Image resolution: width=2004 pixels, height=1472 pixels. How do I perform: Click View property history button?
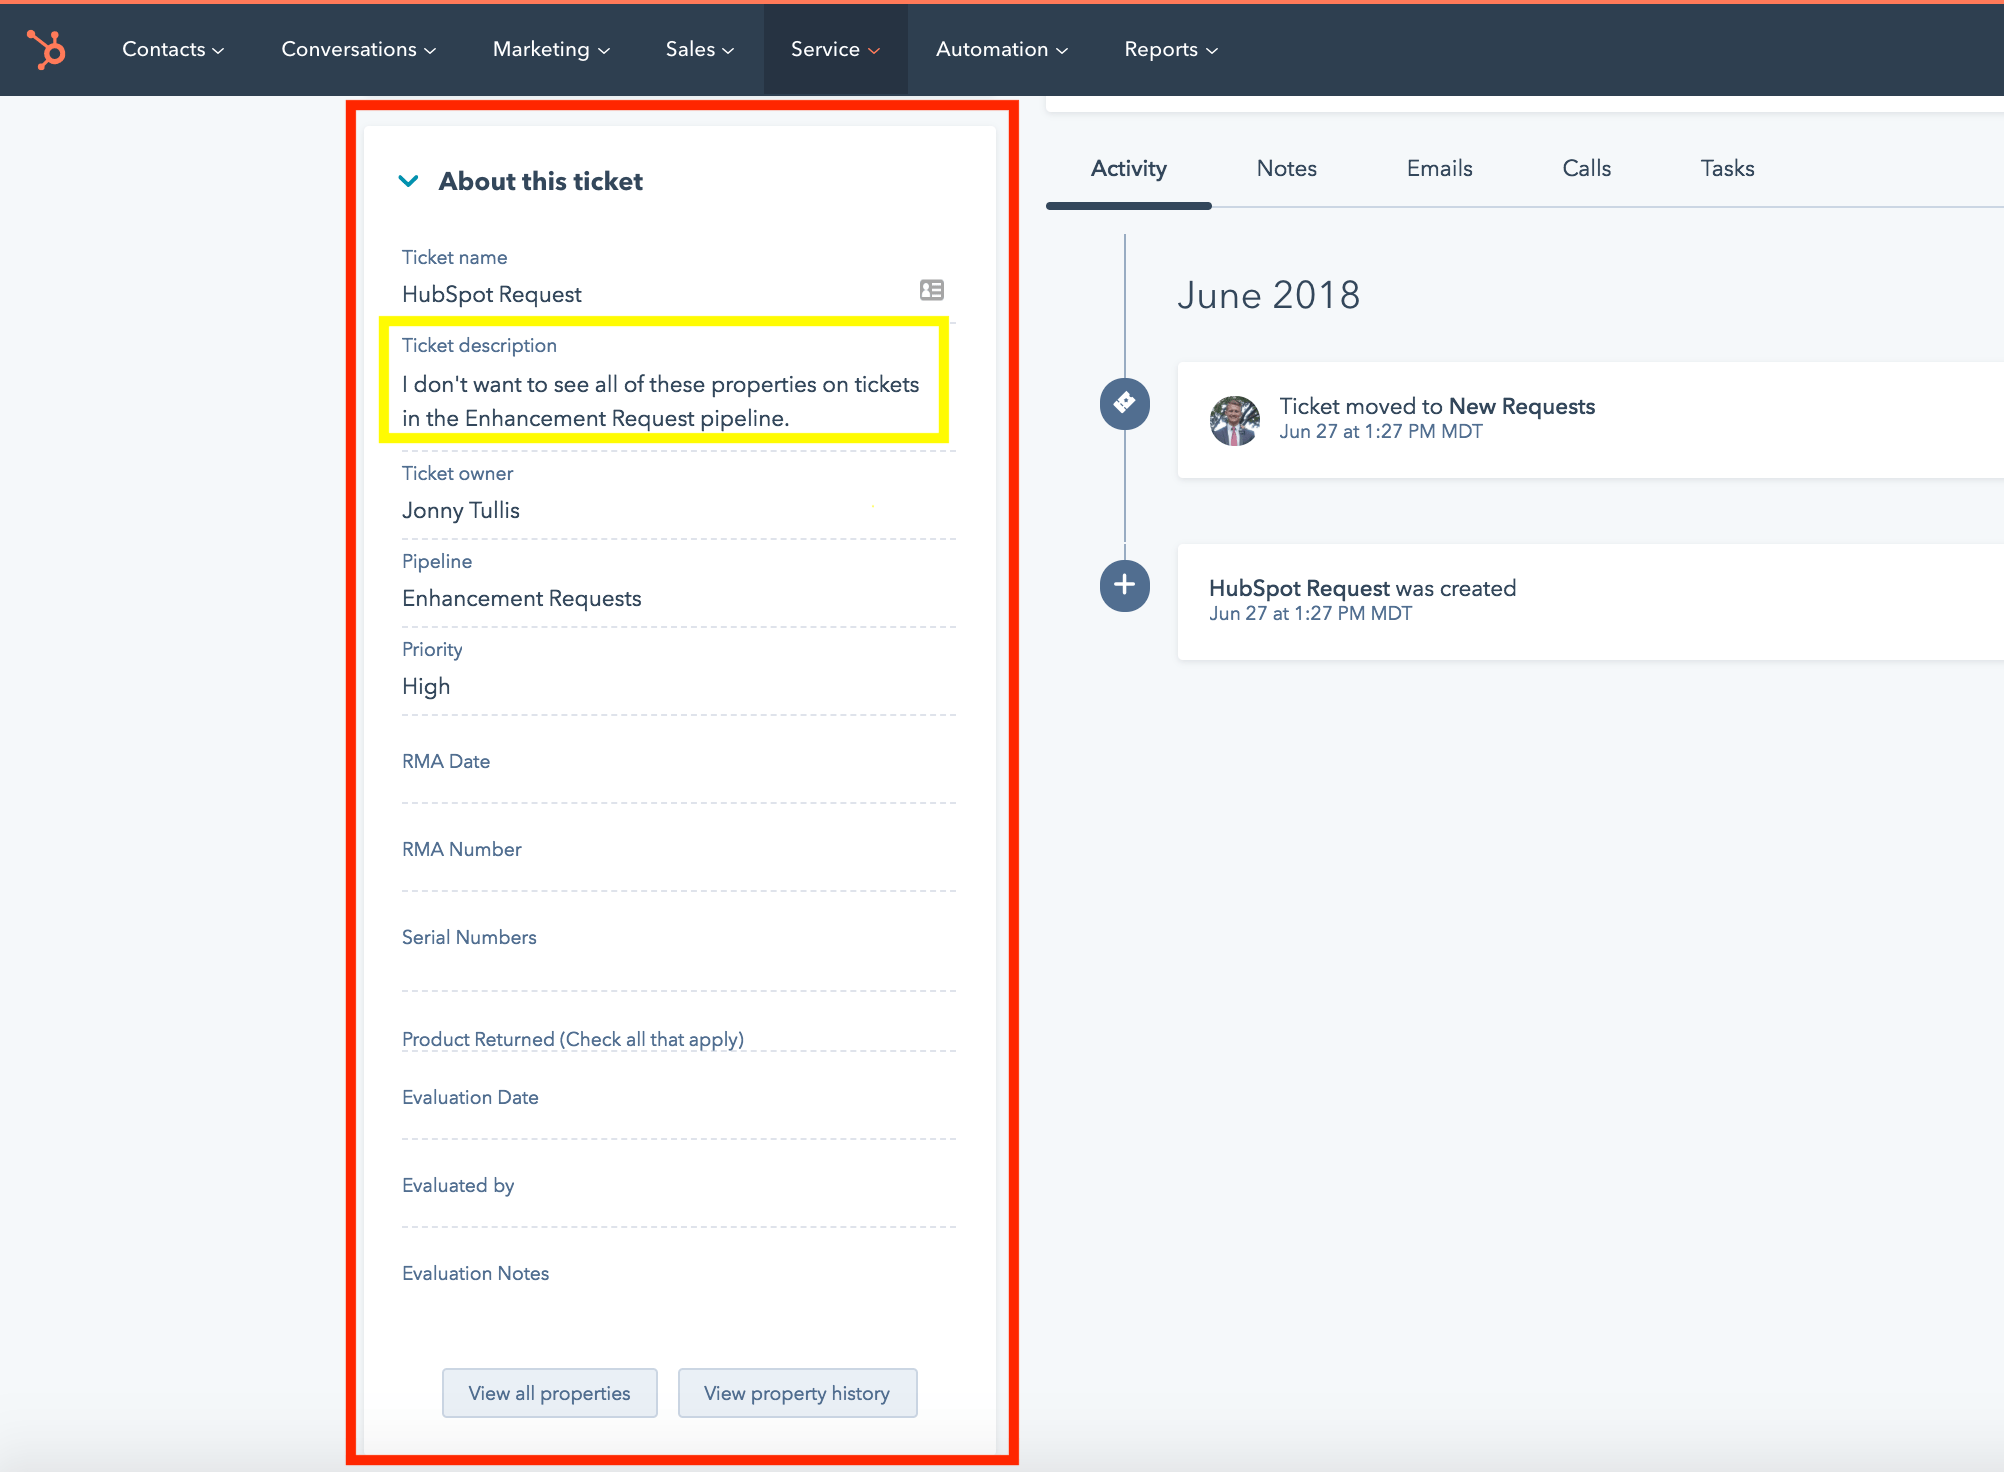pyautogui.click(x=797, y=1393)
